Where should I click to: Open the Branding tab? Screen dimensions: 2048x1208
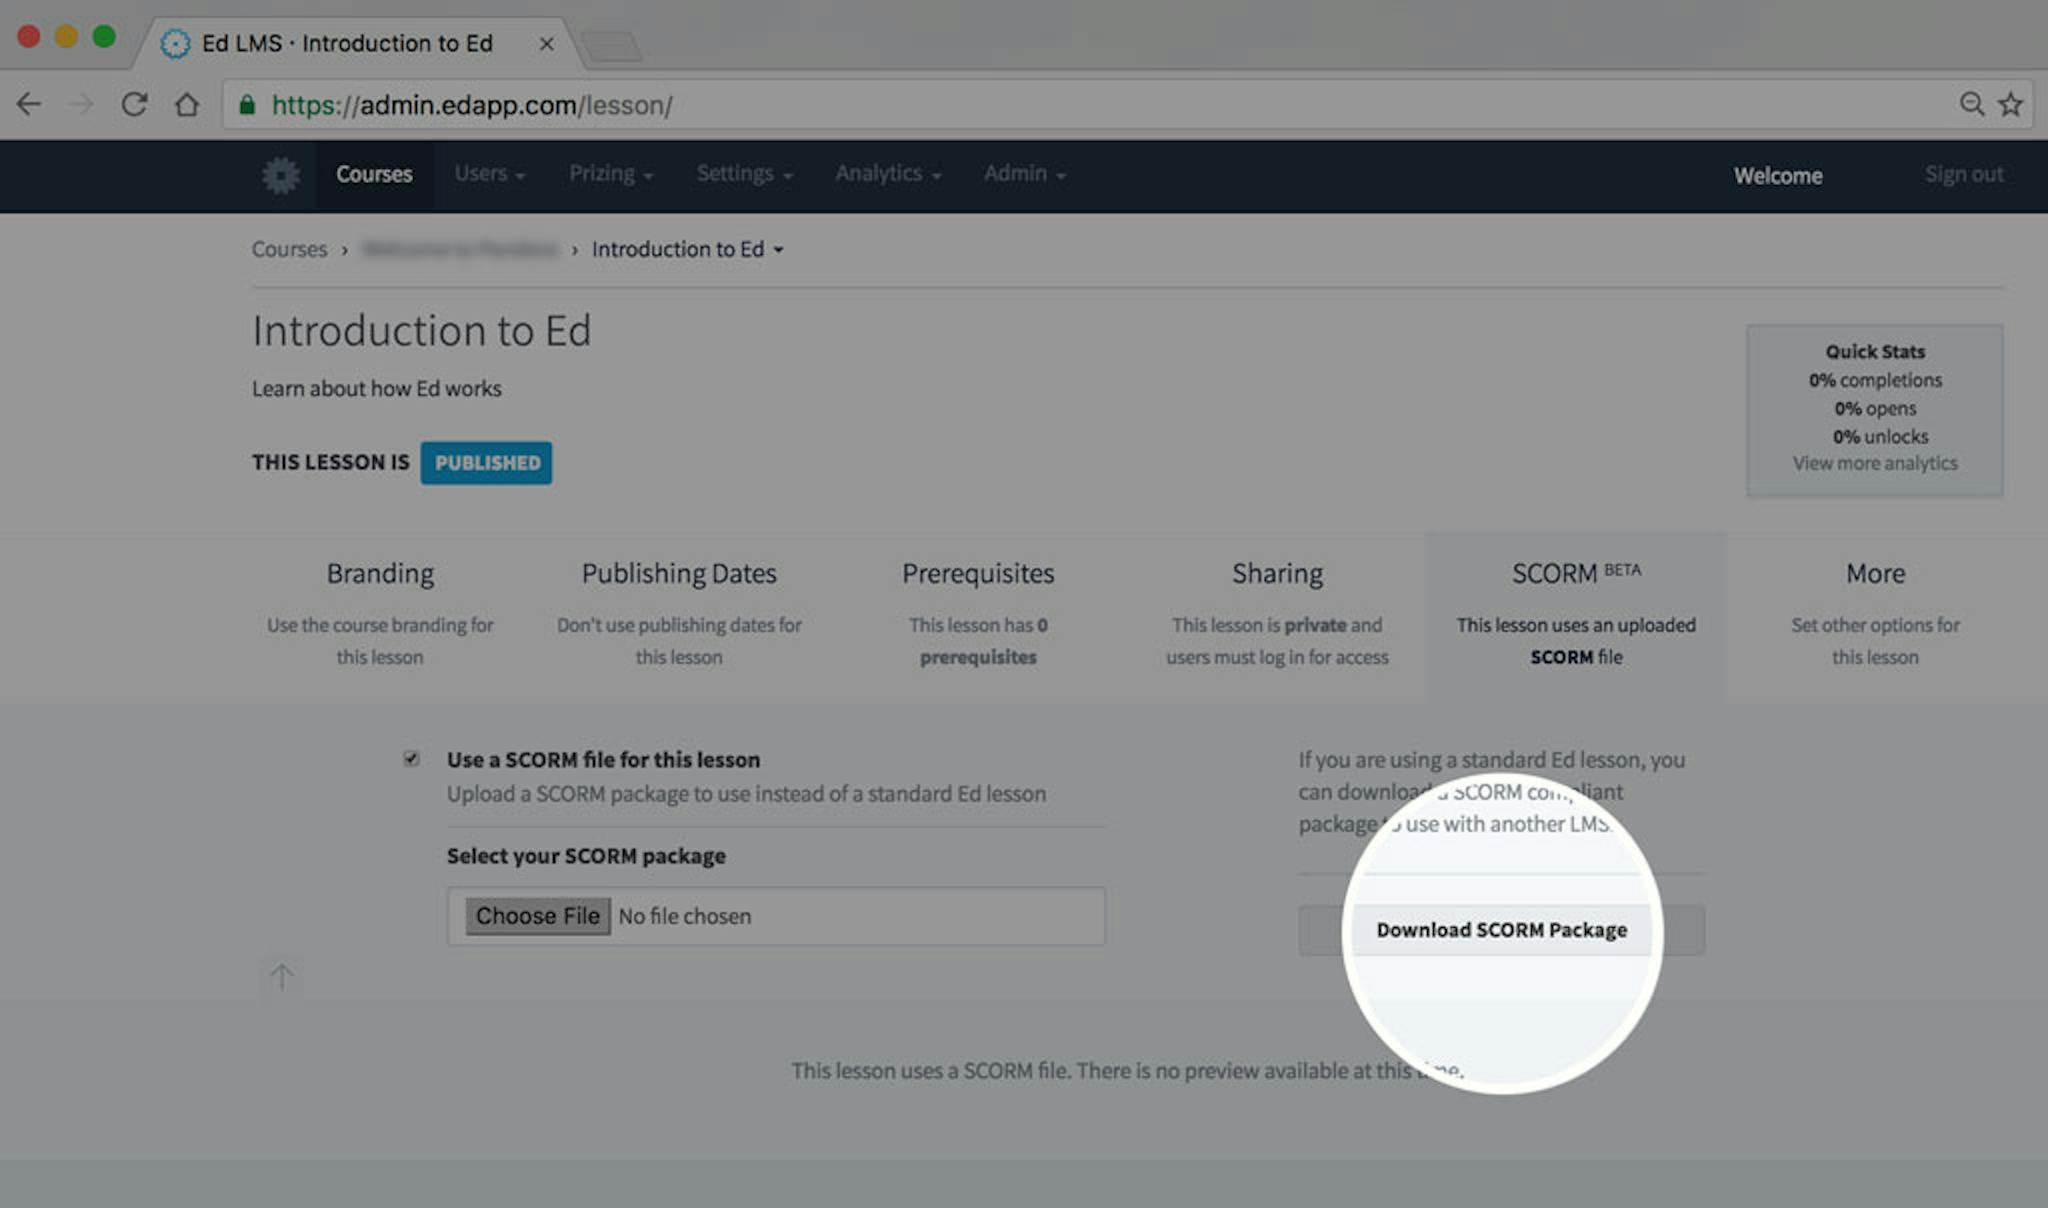378,572
